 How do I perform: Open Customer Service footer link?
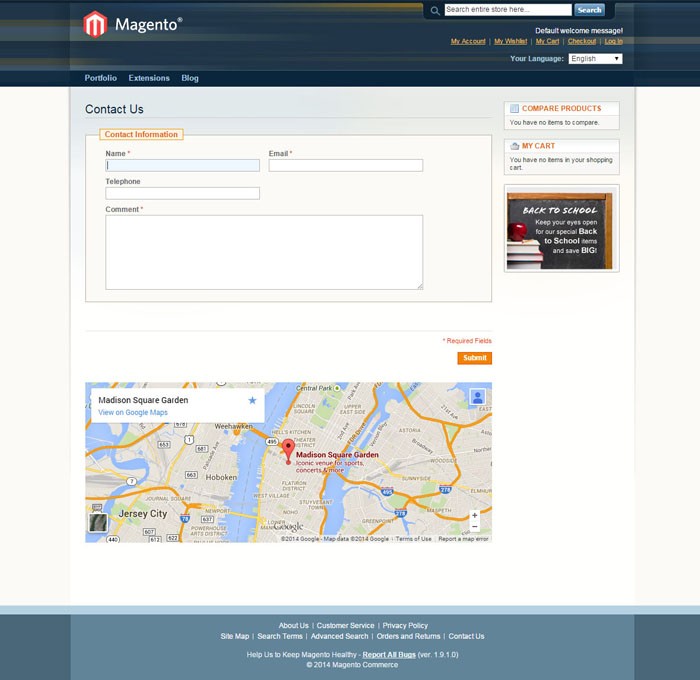coord(346,626)
